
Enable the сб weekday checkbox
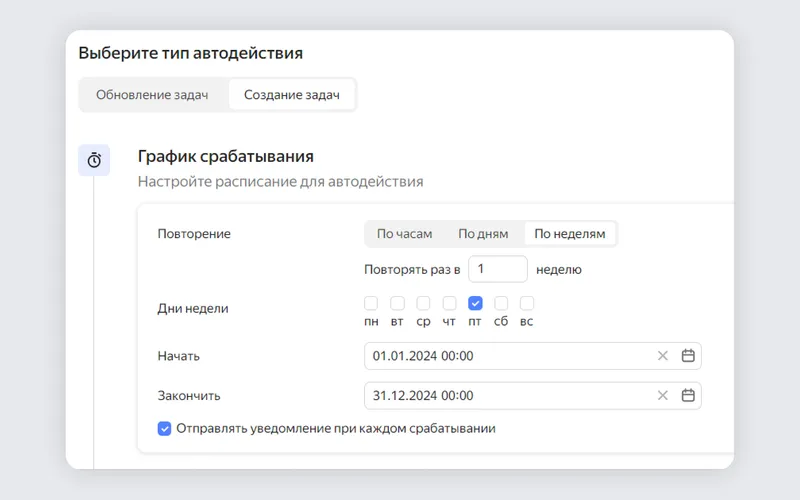(x=501, y=303)
